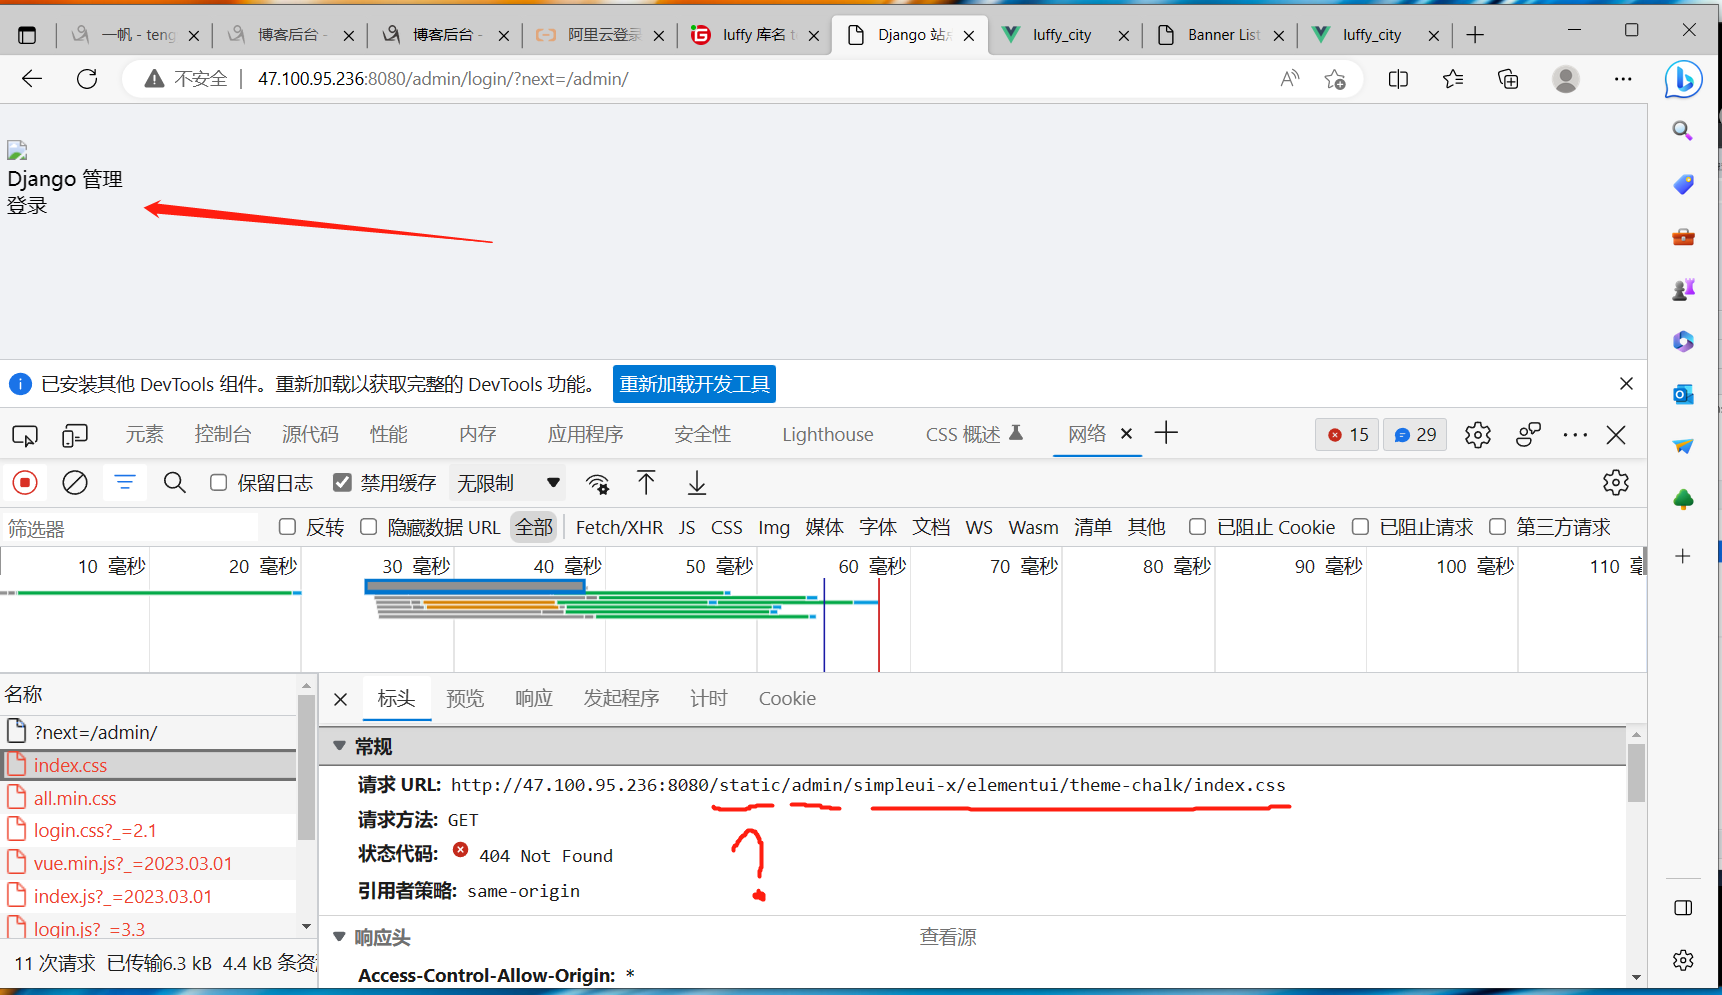Open the browser collections icon
This screenshot has height=995, width=1722.
point(1508,79)
